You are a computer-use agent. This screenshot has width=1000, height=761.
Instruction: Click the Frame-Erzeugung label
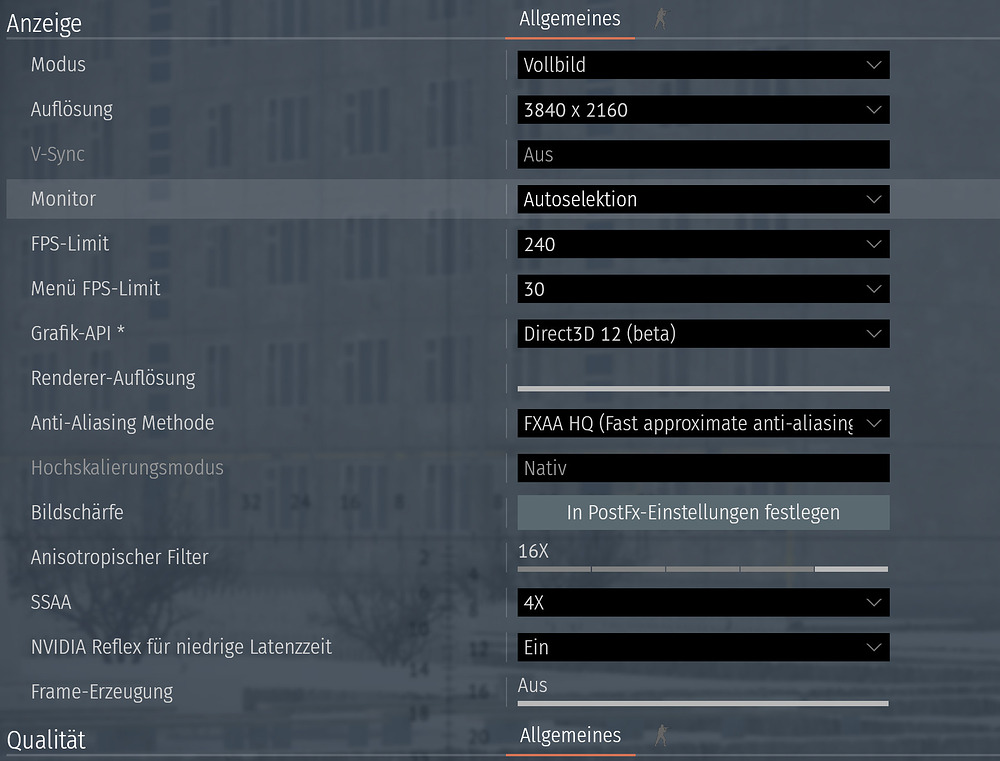click(101, 692)
